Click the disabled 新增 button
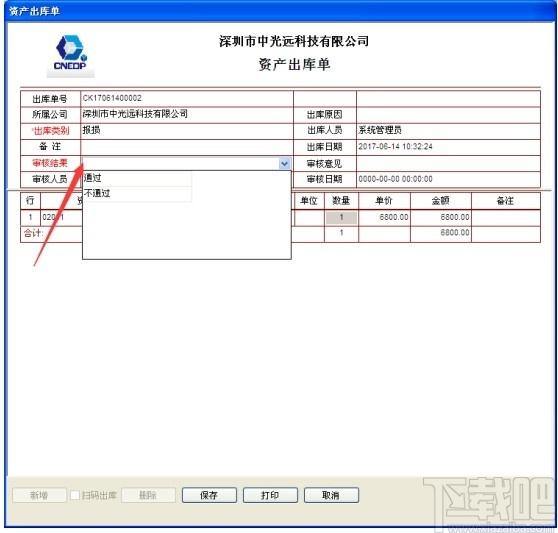The image size is (558, 533). click(x=39, y=495)
